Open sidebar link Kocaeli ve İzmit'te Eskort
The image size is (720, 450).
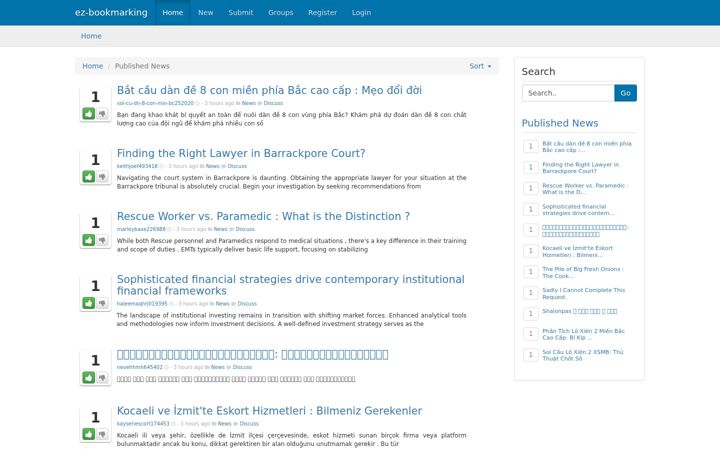pos(577,251)
